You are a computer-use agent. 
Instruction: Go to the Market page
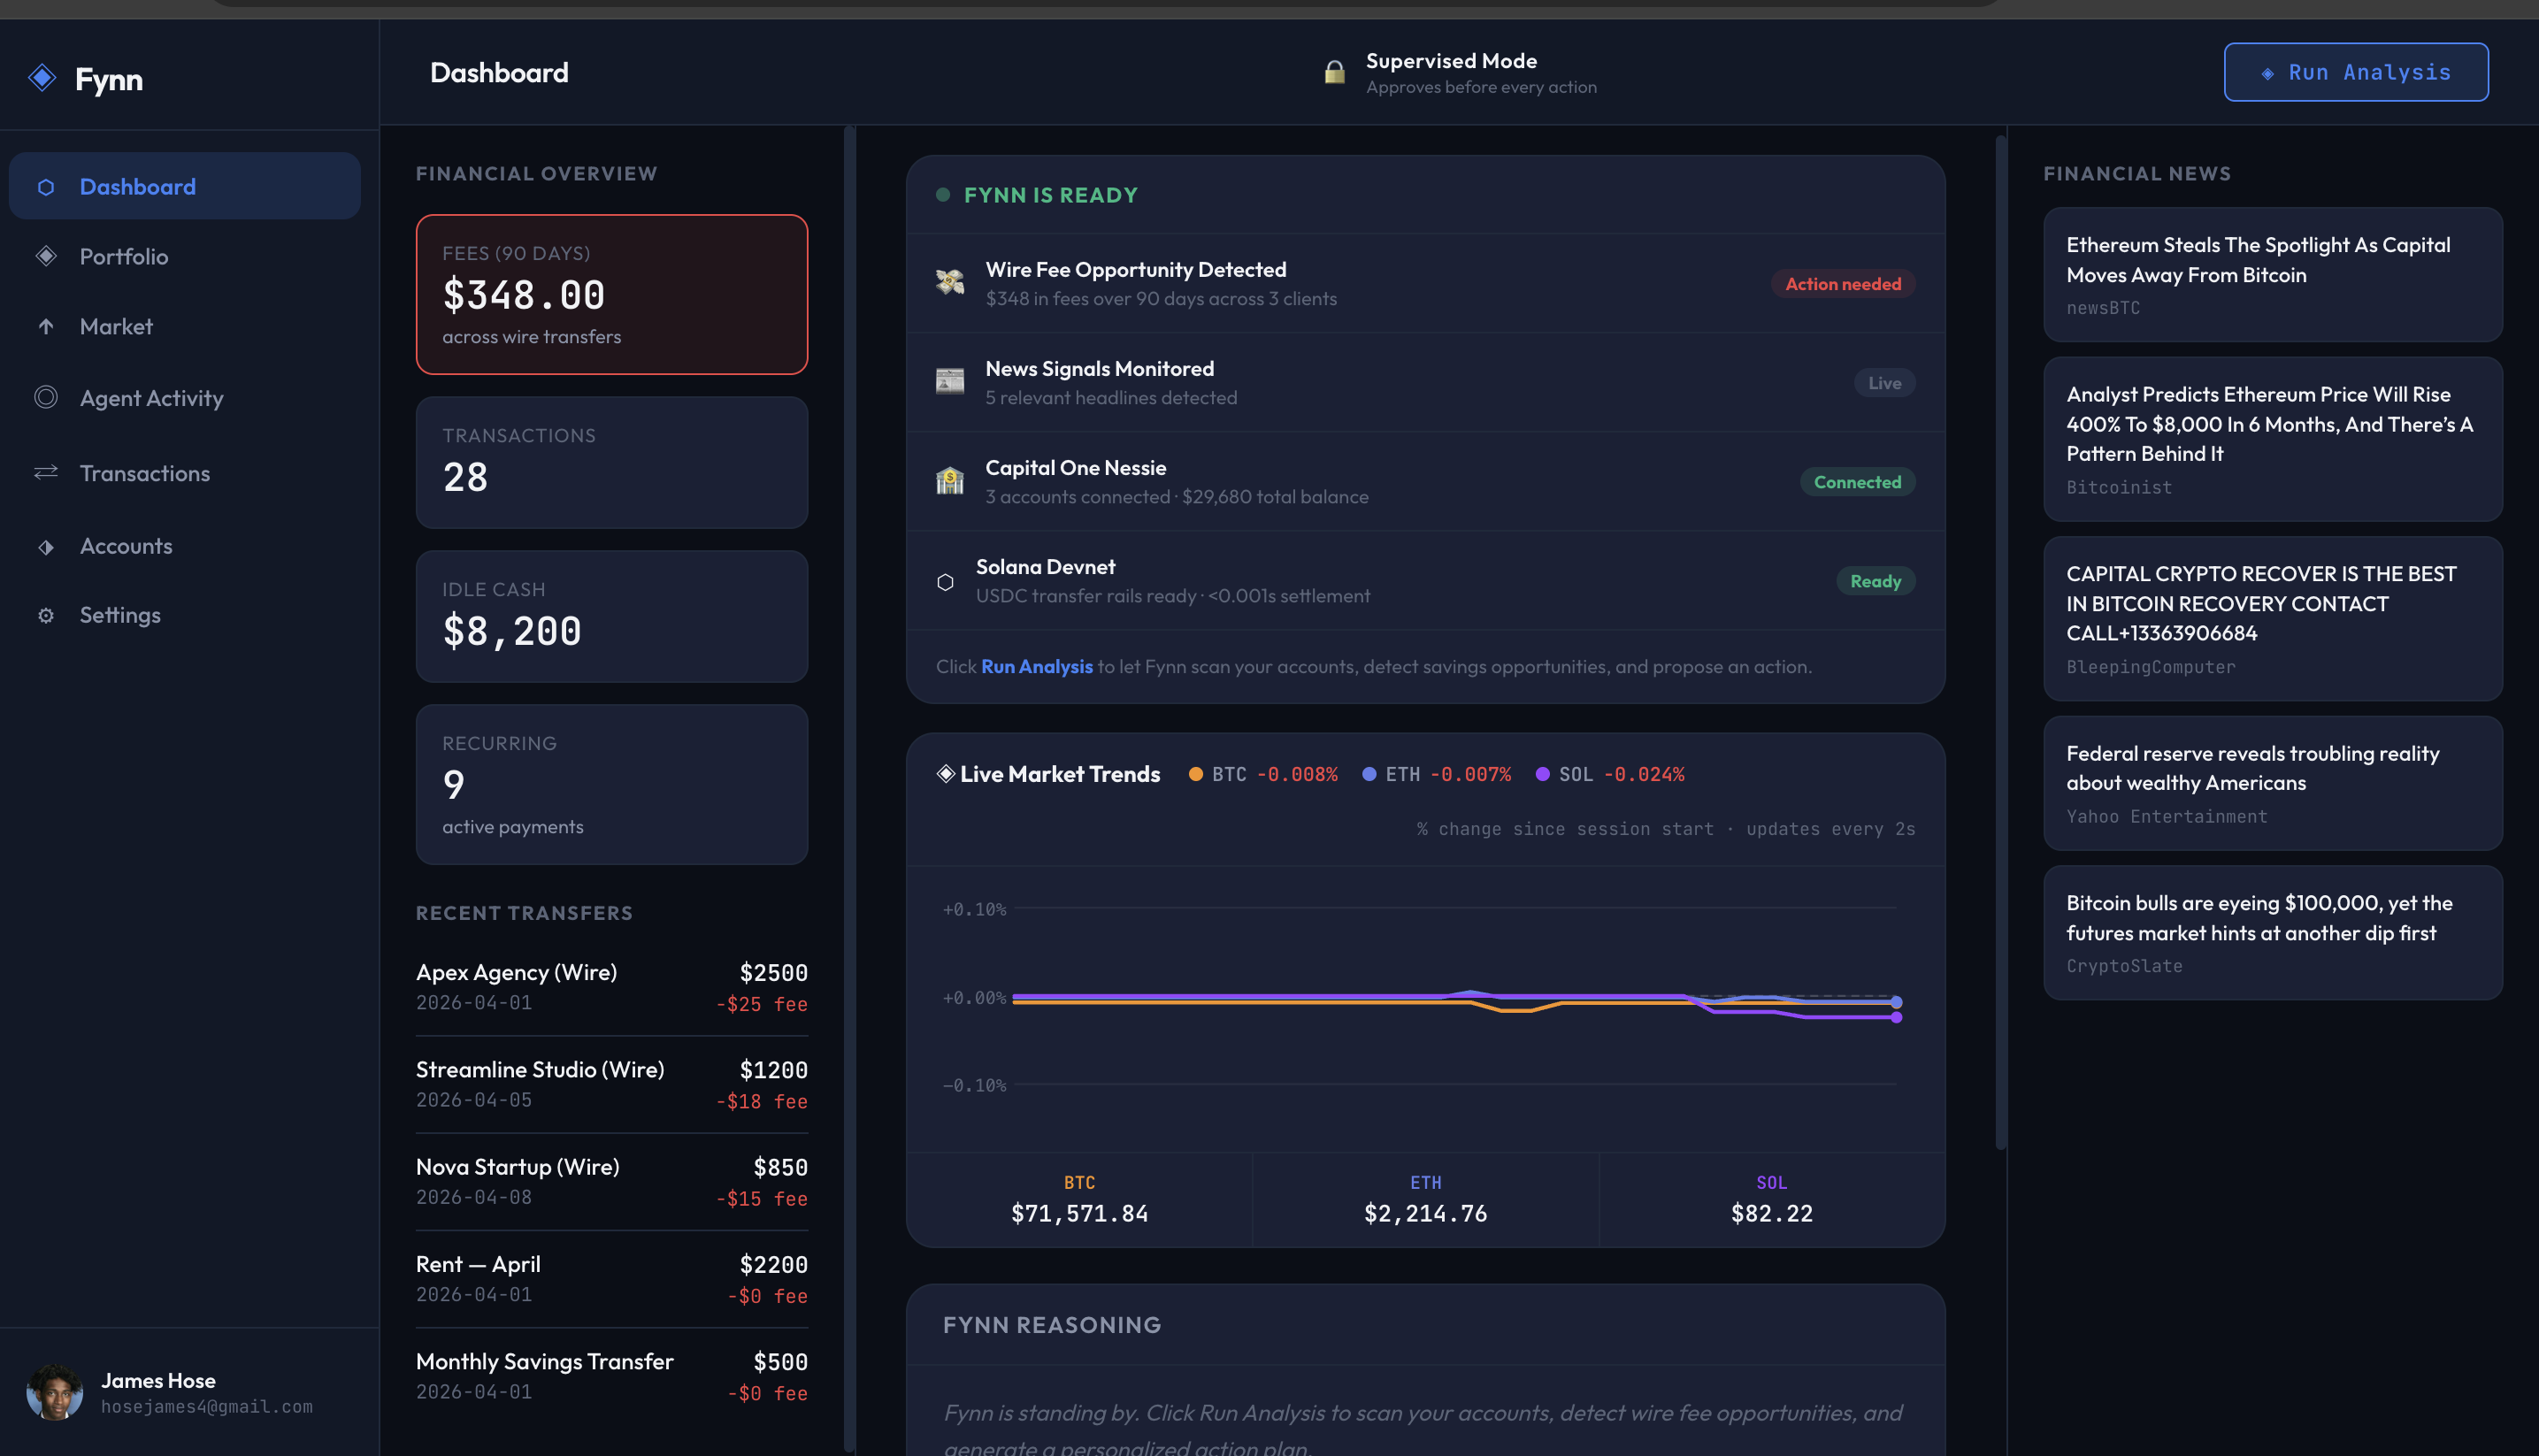pos(116,326)
